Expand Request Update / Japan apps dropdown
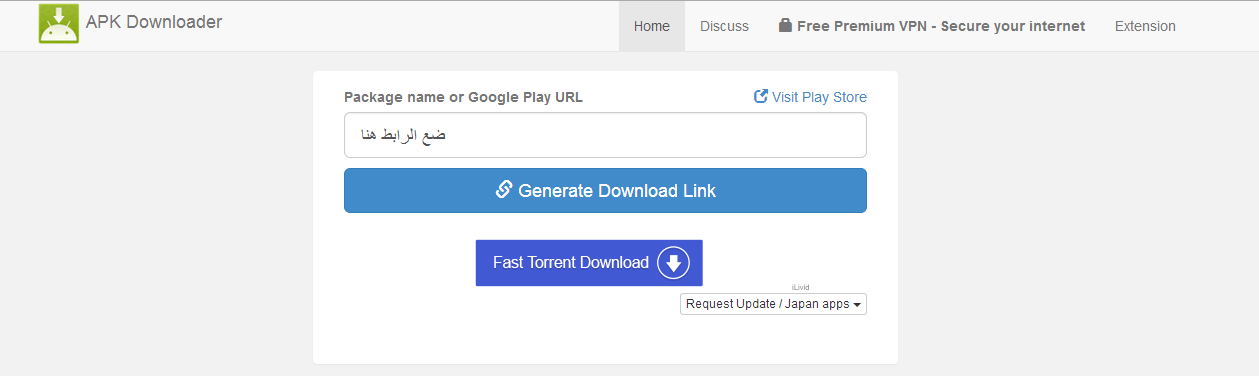Screen dimensions: 1259x376 (x=773, y=304)
